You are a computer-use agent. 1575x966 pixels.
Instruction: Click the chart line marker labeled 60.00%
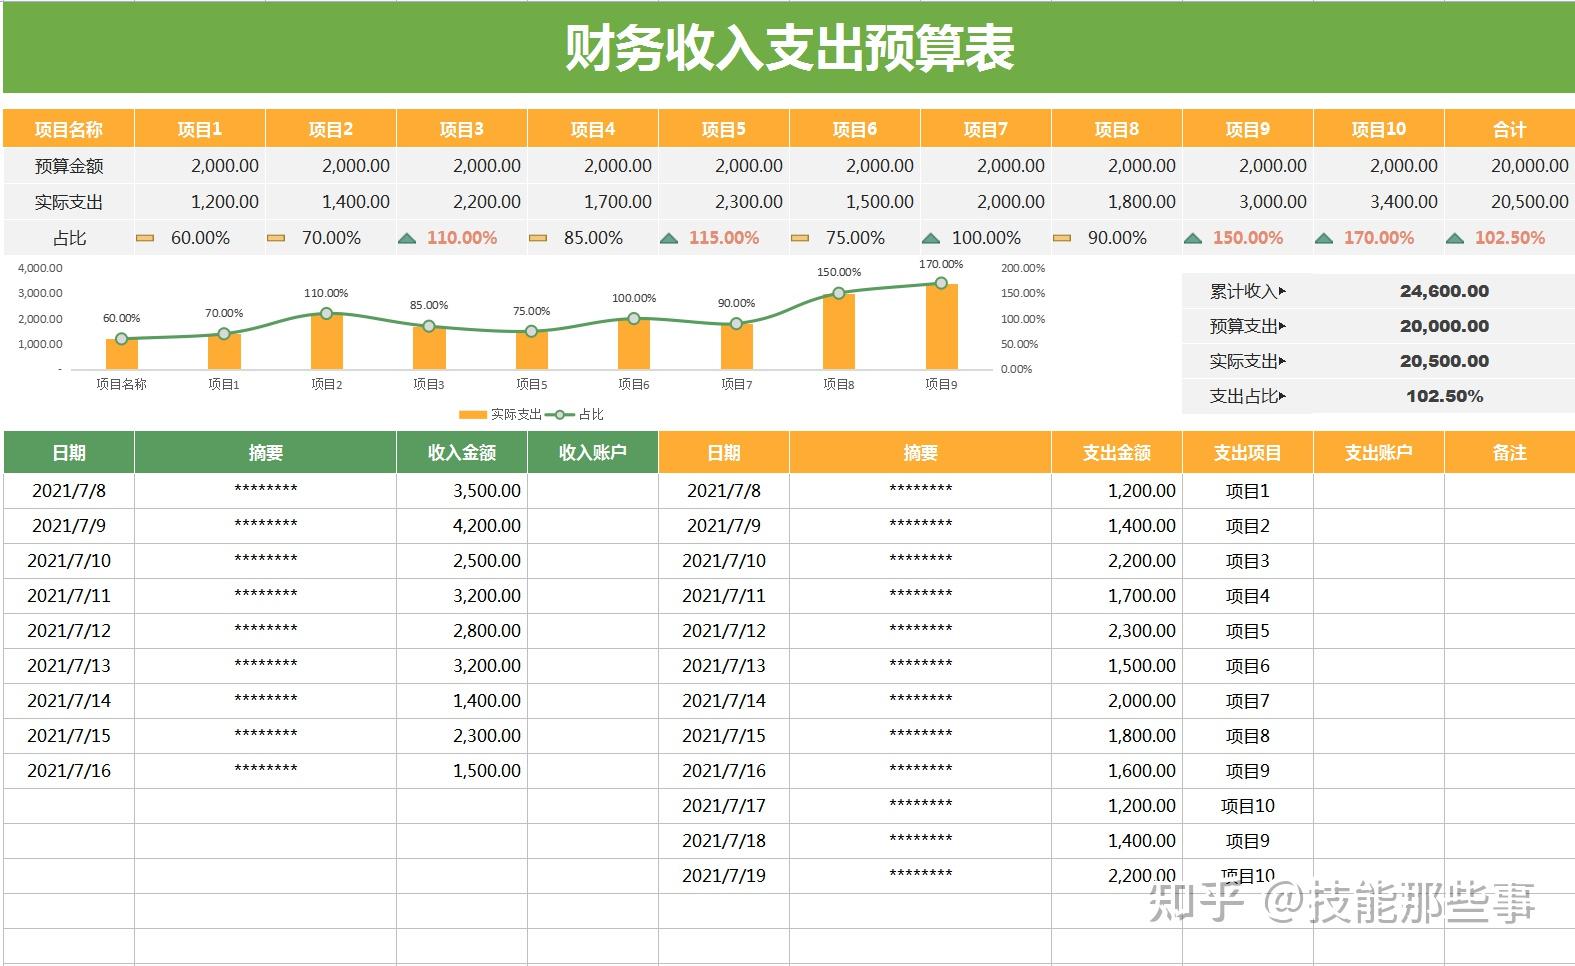[121, 339]
